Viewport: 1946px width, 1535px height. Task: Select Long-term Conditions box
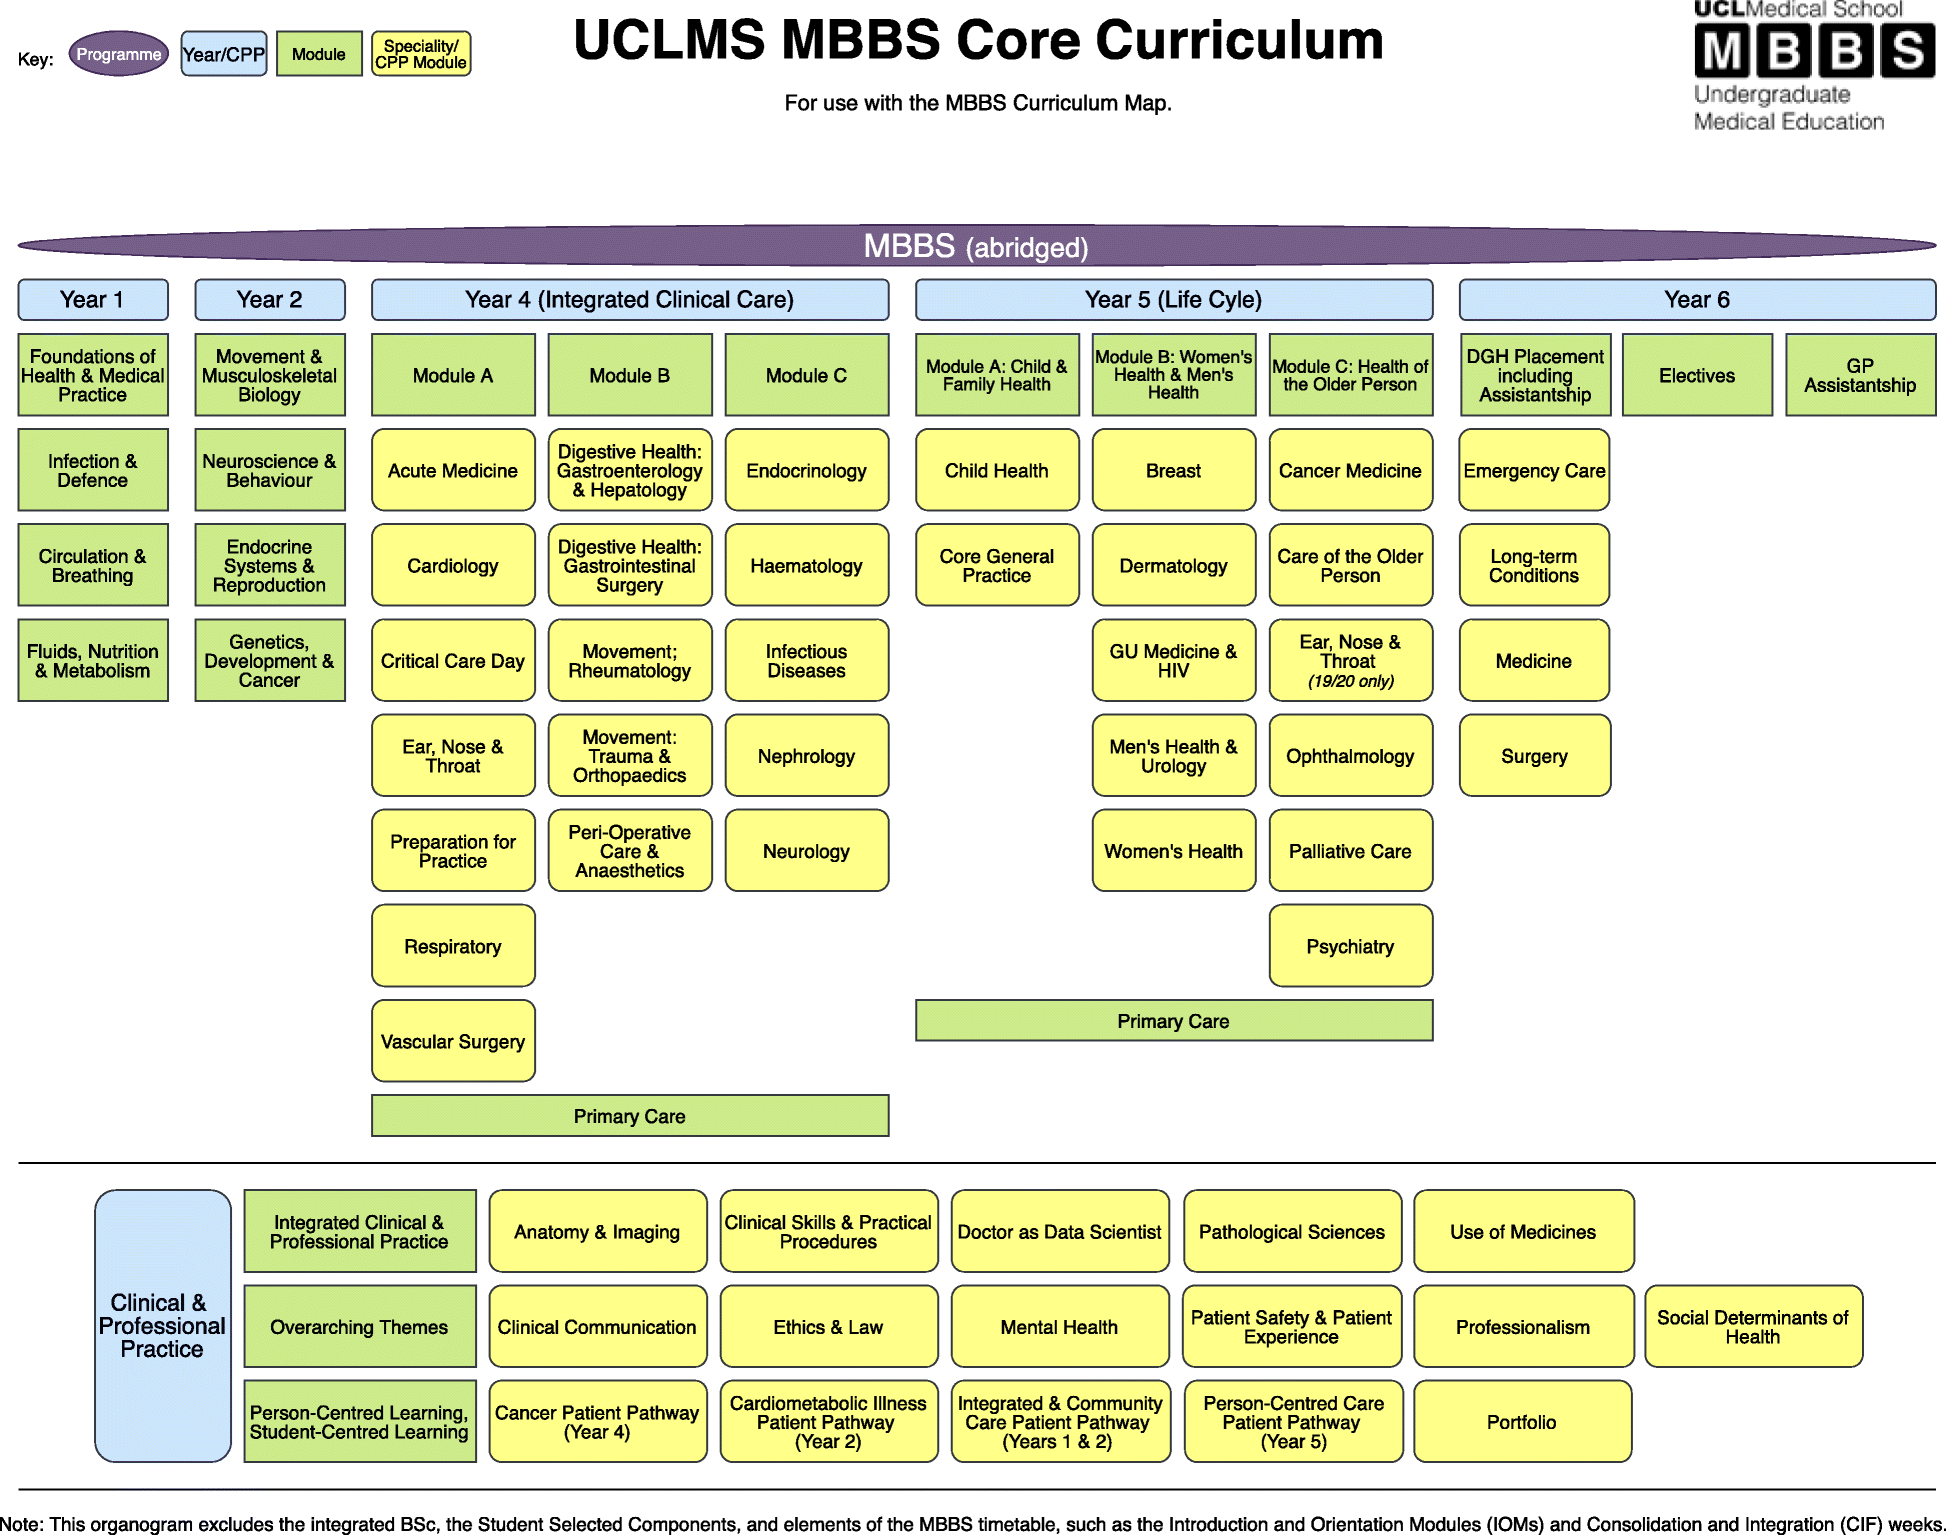tap(1535, 565)
